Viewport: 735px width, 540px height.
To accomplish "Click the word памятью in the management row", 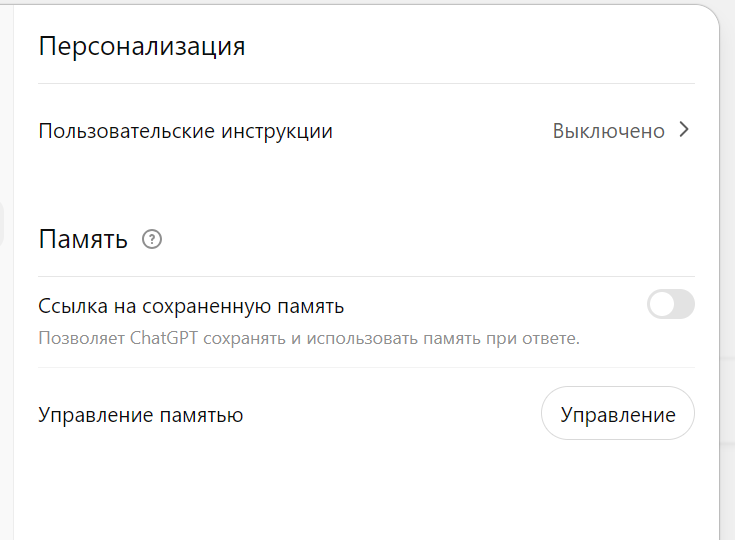I will pos(202,415).
